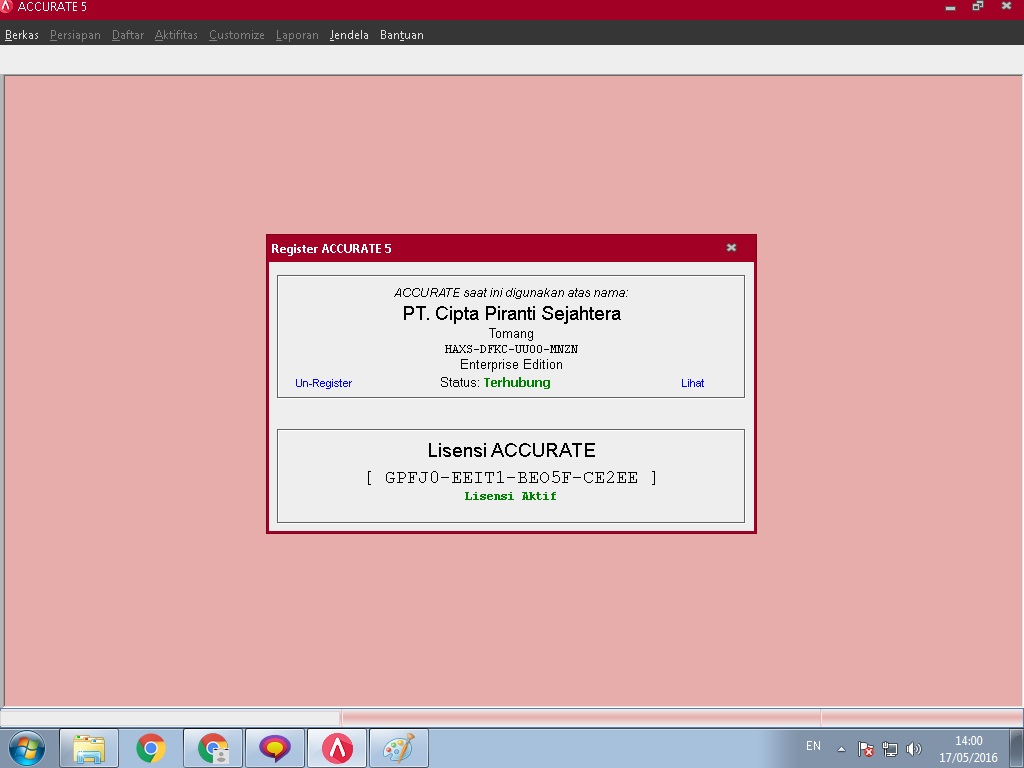
Task: Close the Register ACCURATE 5 dialog
Action: pyautogui.click(x=731, y=248)
